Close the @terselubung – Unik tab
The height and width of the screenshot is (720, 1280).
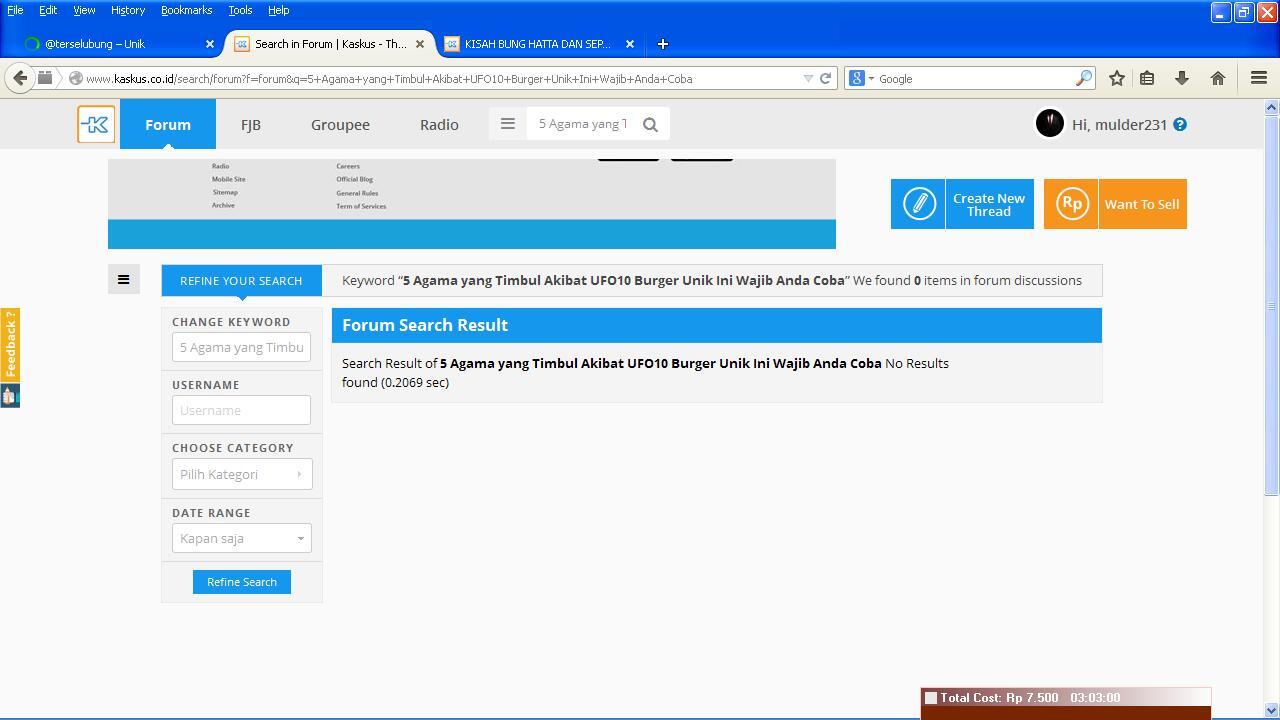tap(210, 44)
